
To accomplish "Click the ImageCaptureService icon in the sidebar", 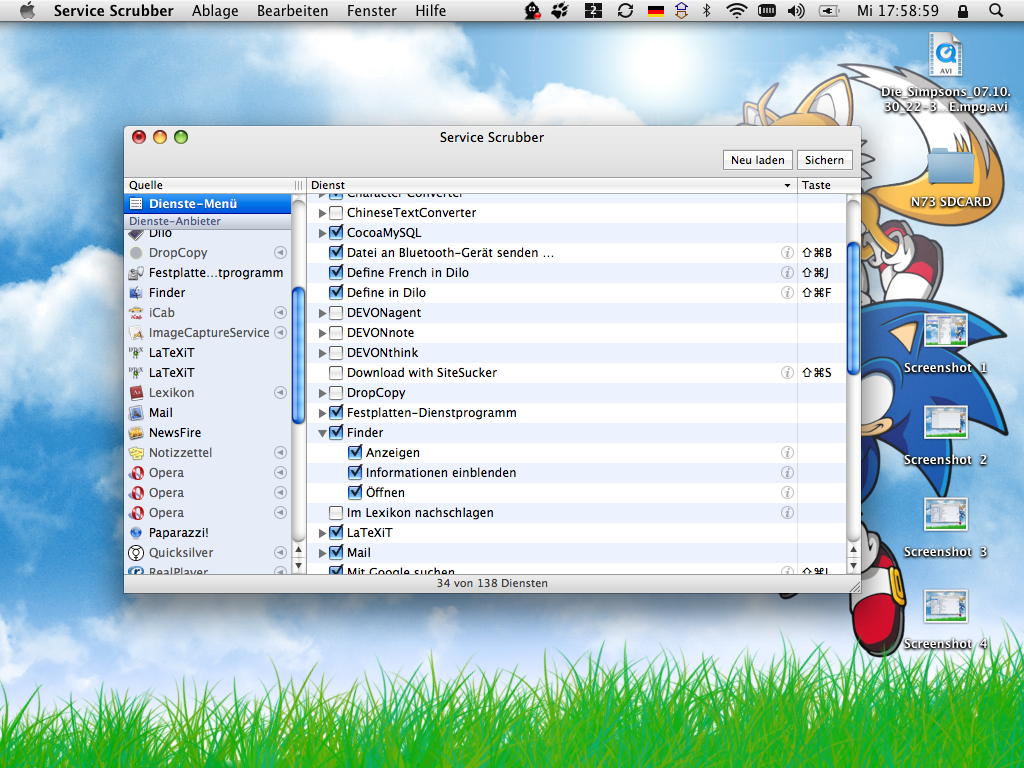I will [x=136, y=333].
